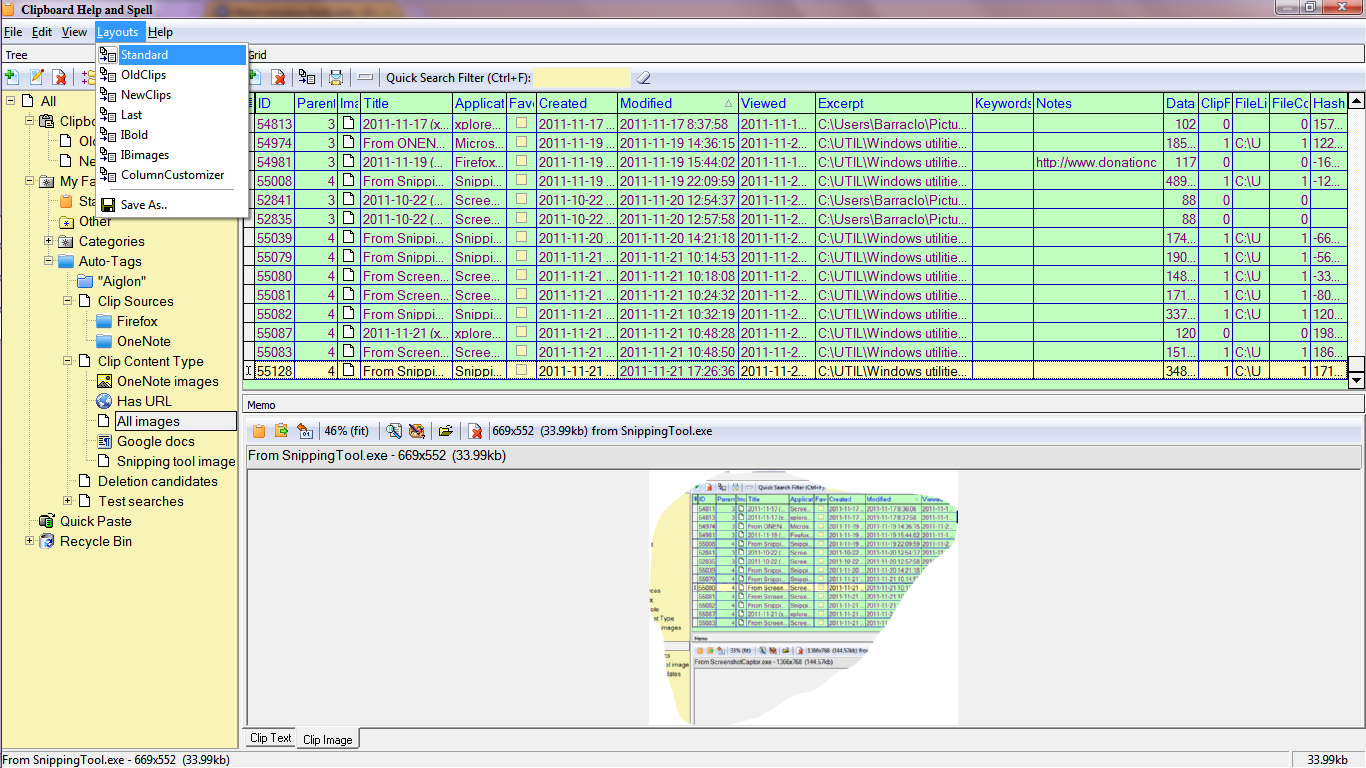Toggle Favorite checkbox for clip 55087
Viewport: 1366px width, 768px height.
tap(521, 333)
